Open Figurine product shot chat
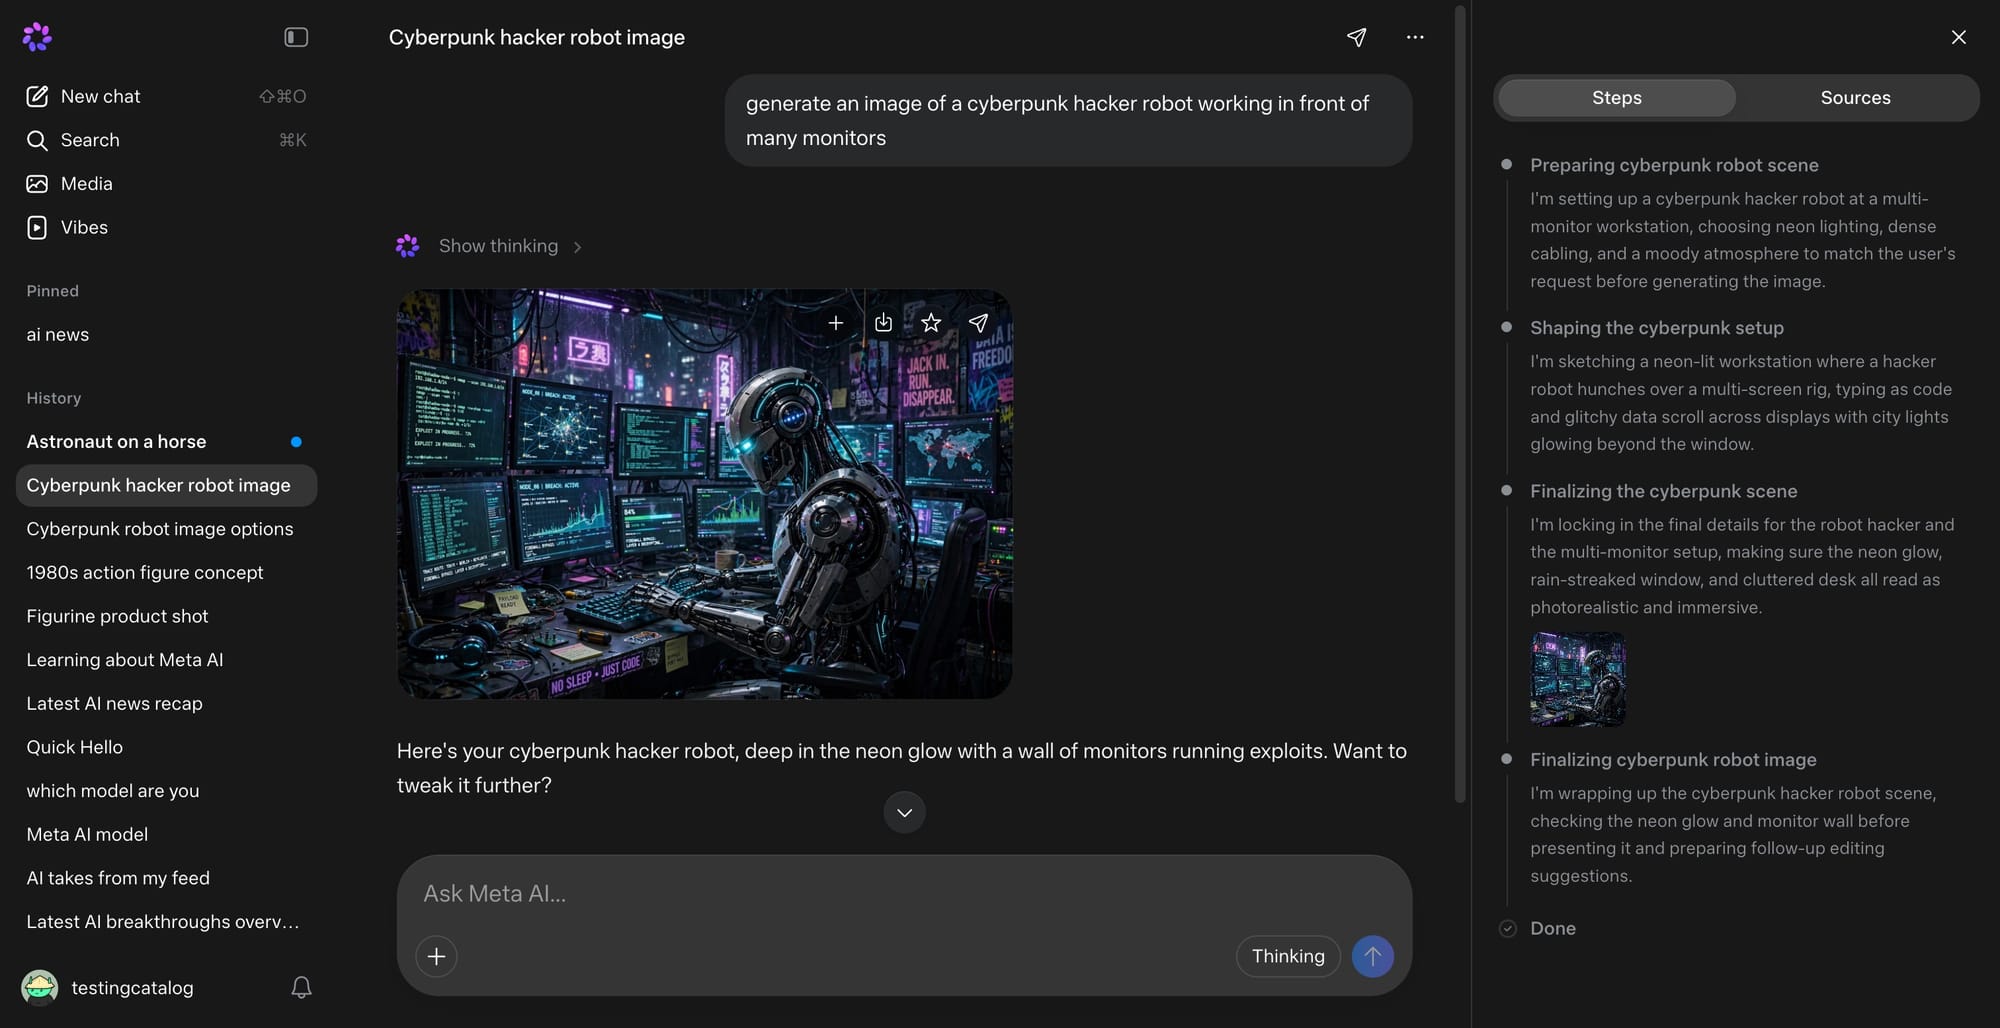Image resolution: width=2000 pixels, height=1028 pixels. pyautogui.click(x=166, y=616)
